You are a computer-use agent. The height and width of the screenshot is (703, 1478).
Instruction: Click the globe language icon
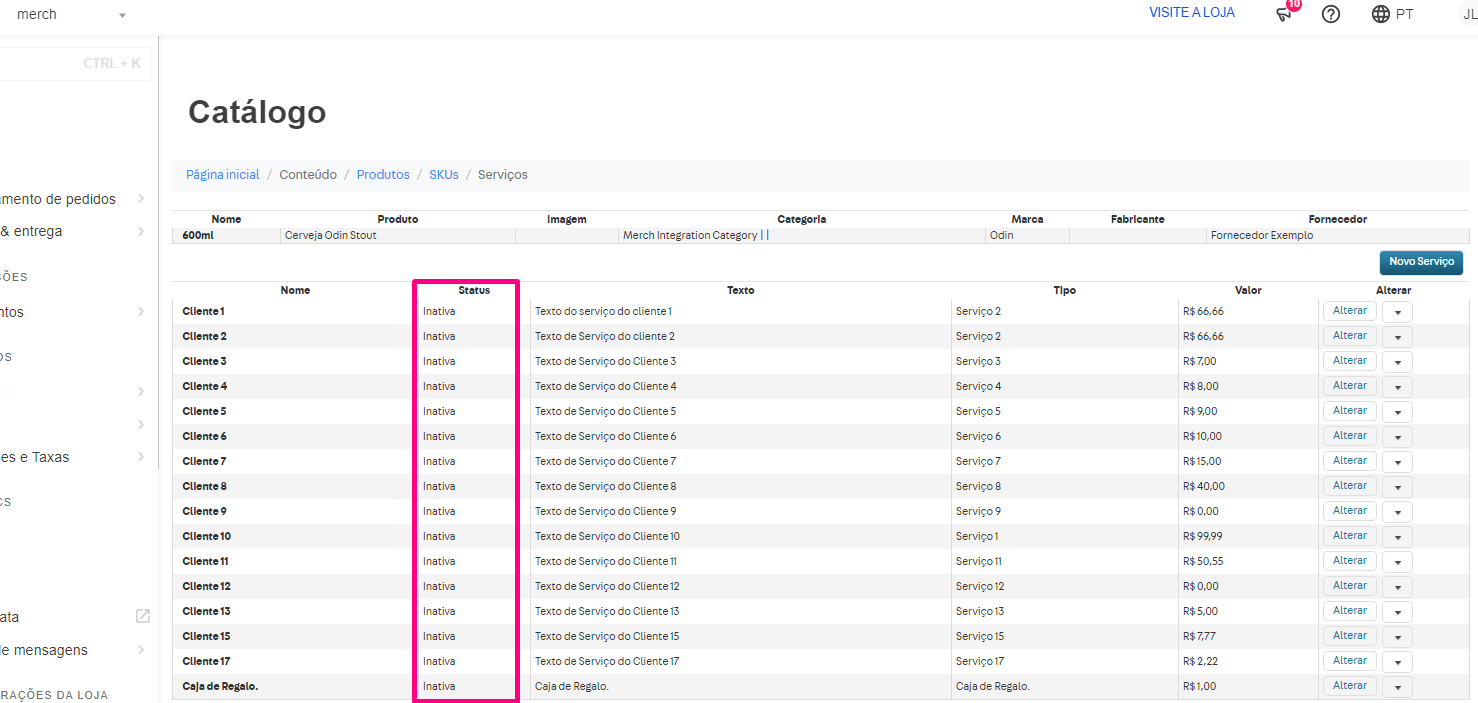pos(1381,14)
